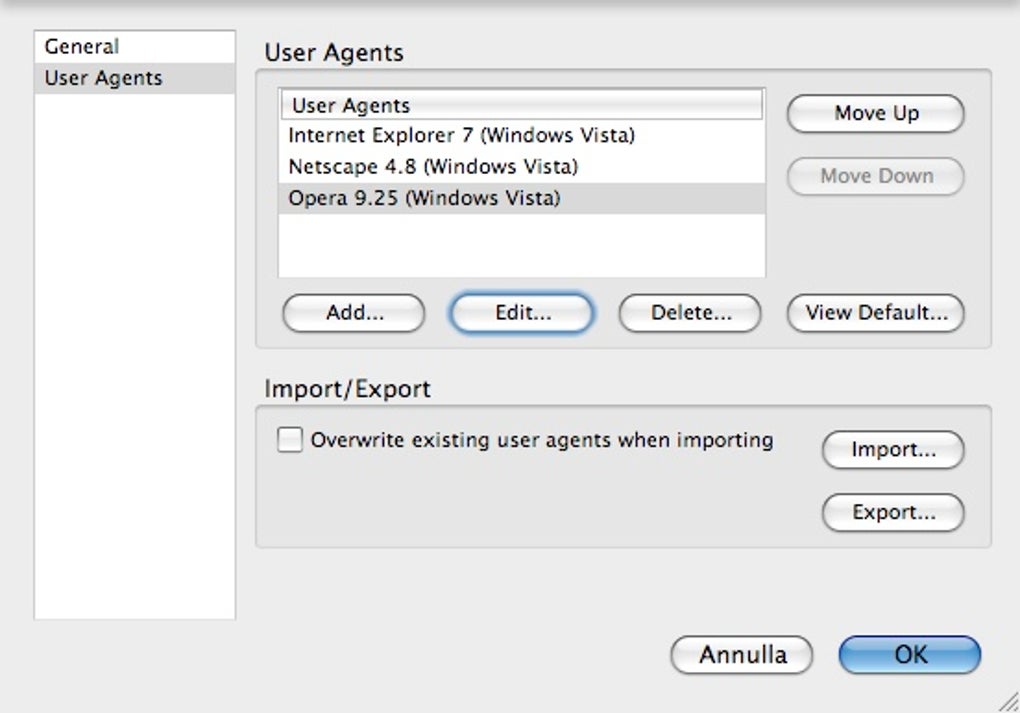Select Netscape 4.8 (Windows Vista) entry

(433, 167)
